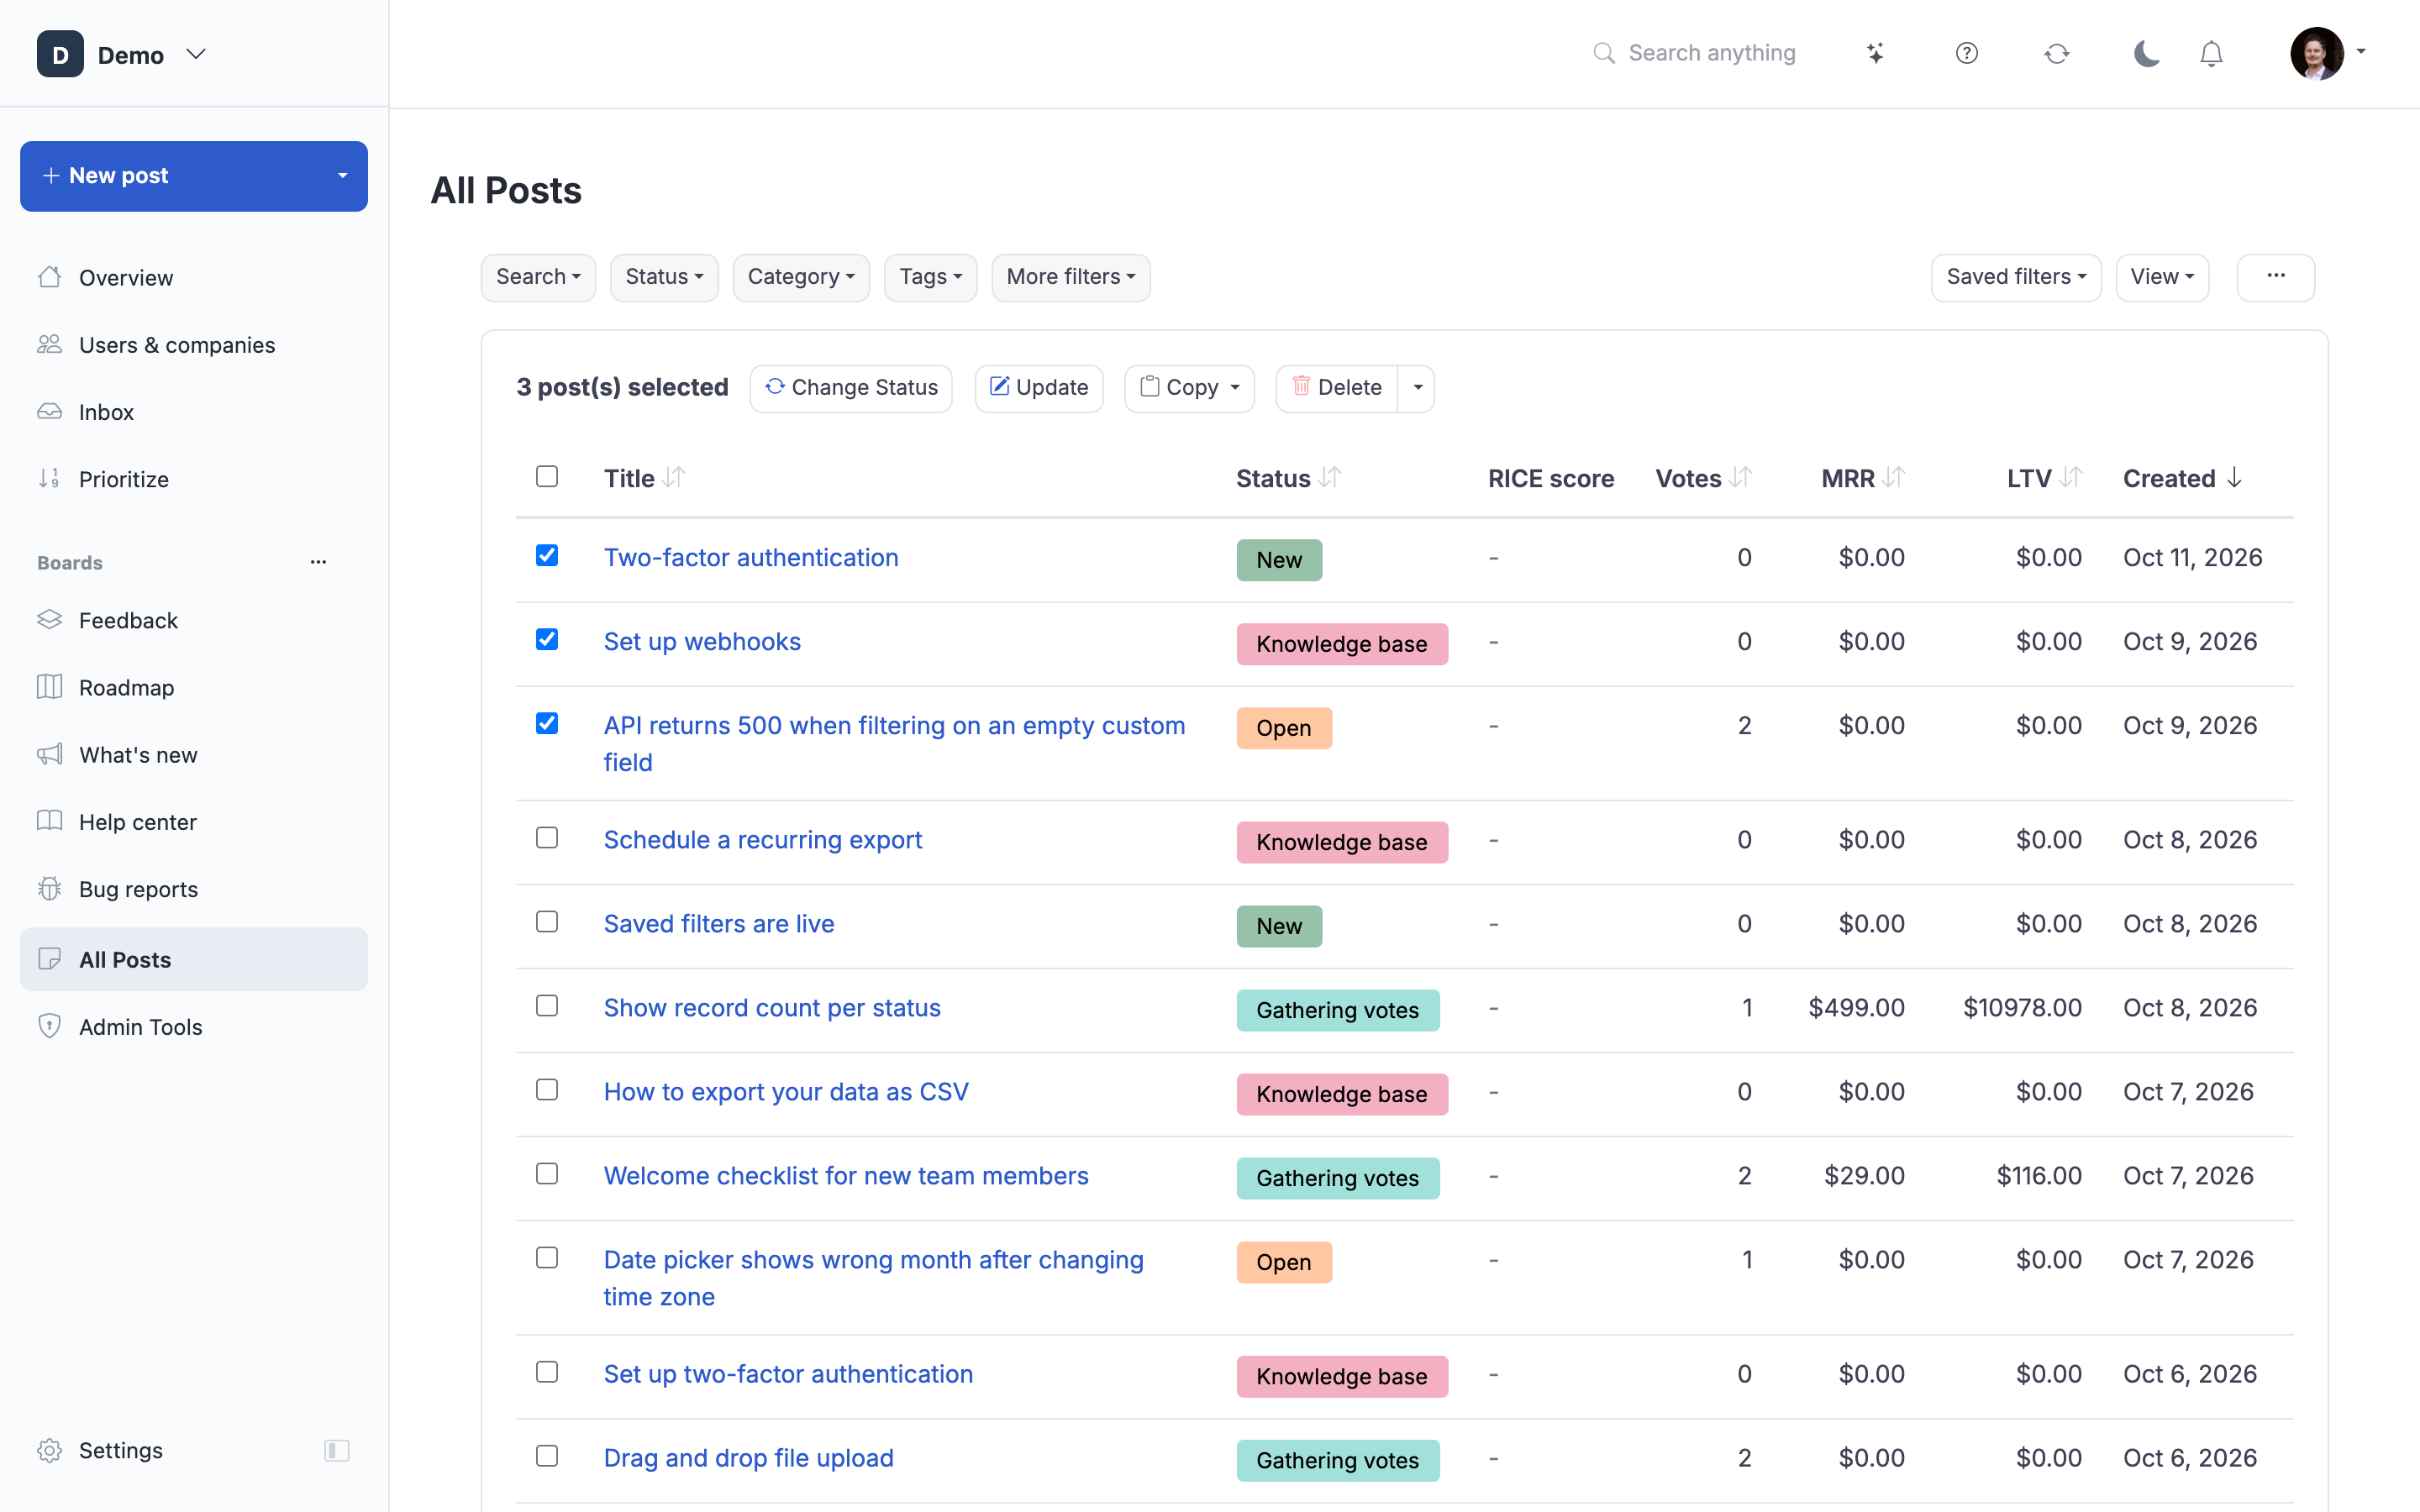Click Open badge on Date picker row
This screenshot has width=2420, height=1512.
pos(1284,1262)
